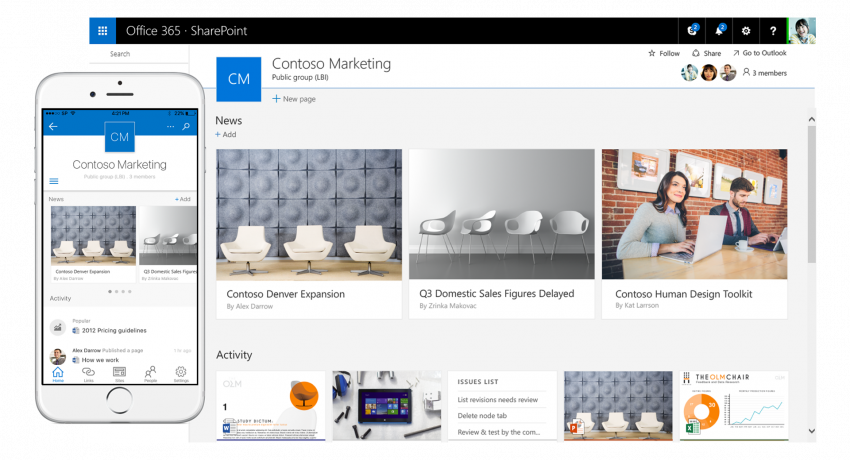Open Skype icon in top bar

692,31
